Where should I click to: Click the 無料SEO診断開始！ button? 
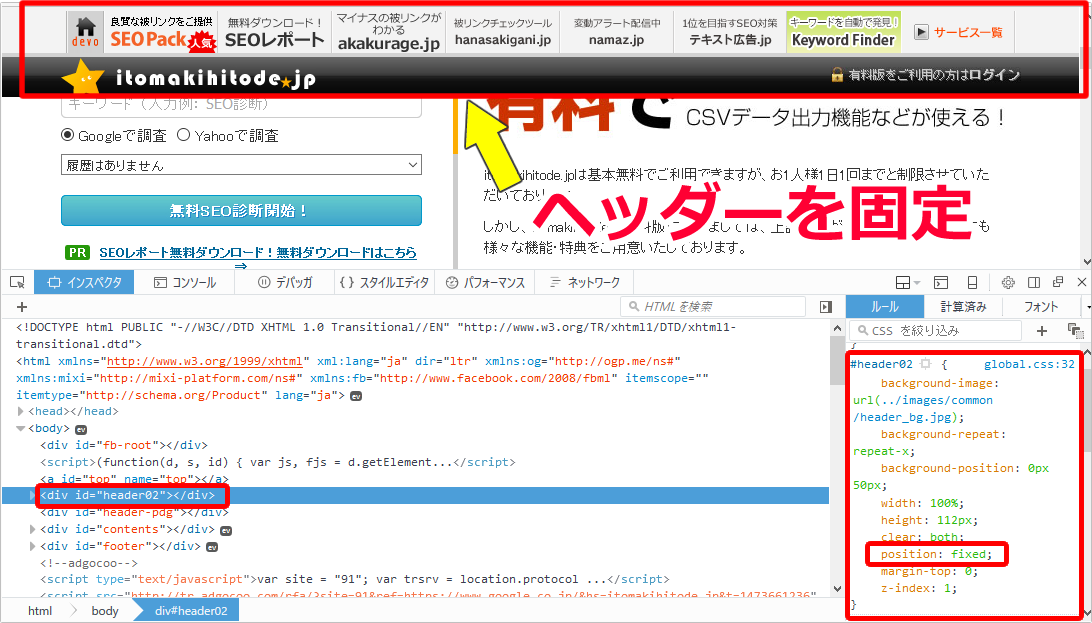(241, 211)
